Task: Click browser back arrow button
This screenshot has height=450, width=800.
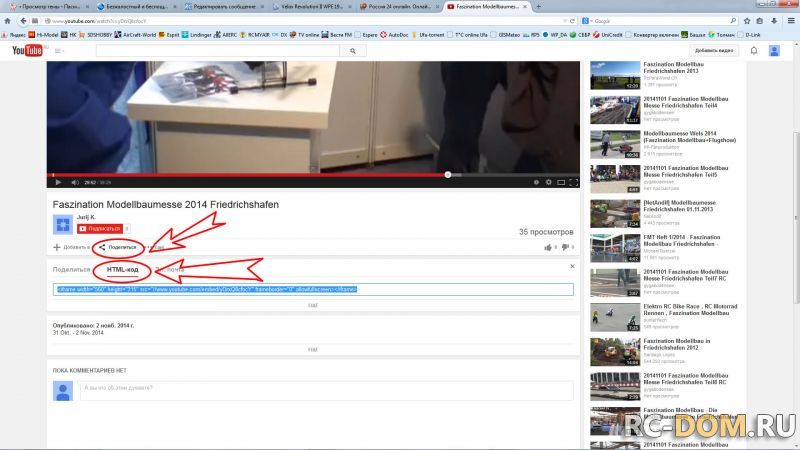Action: pyautogui.click(x=23, y=21)
